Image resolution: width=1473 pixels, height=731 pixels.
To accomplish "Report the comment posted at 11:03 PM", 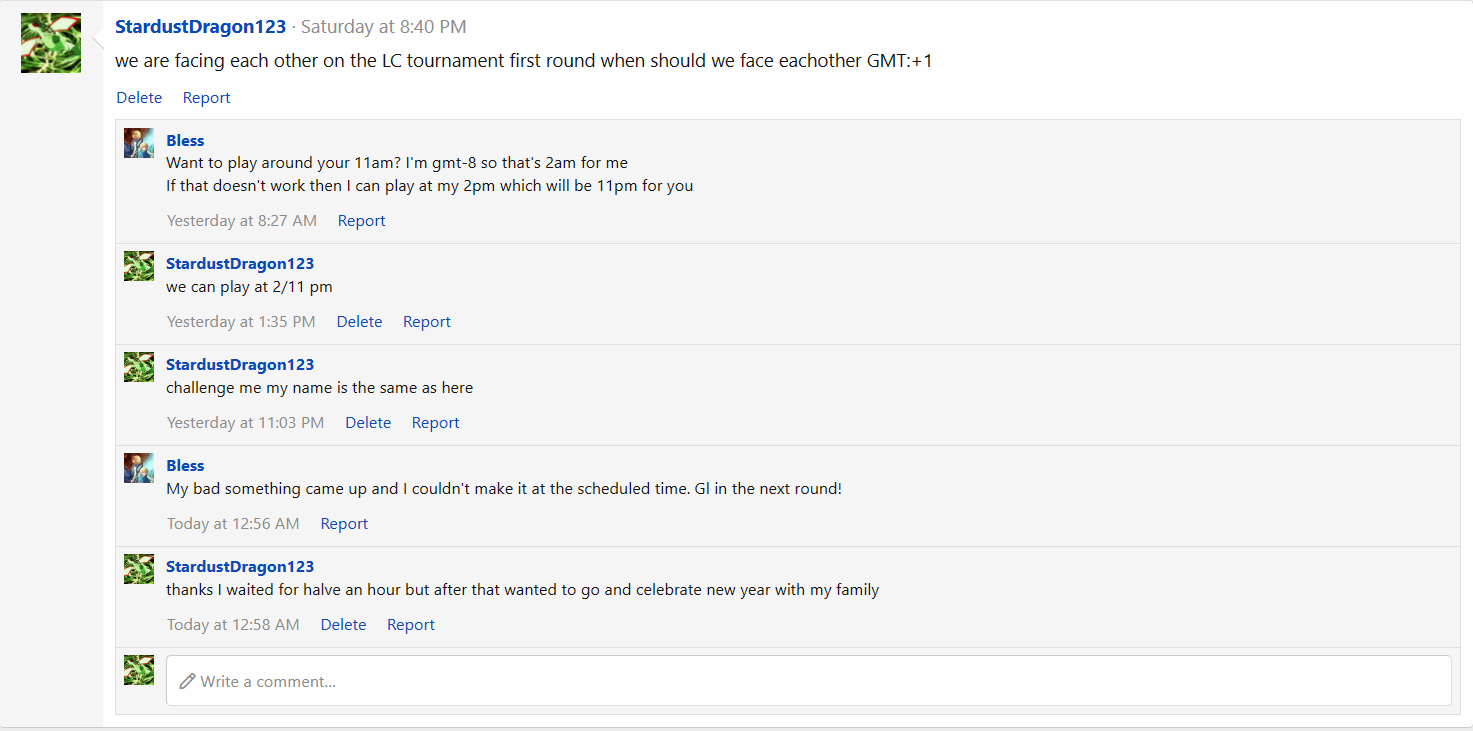I will pyautogui.click(x=435, y=423).
